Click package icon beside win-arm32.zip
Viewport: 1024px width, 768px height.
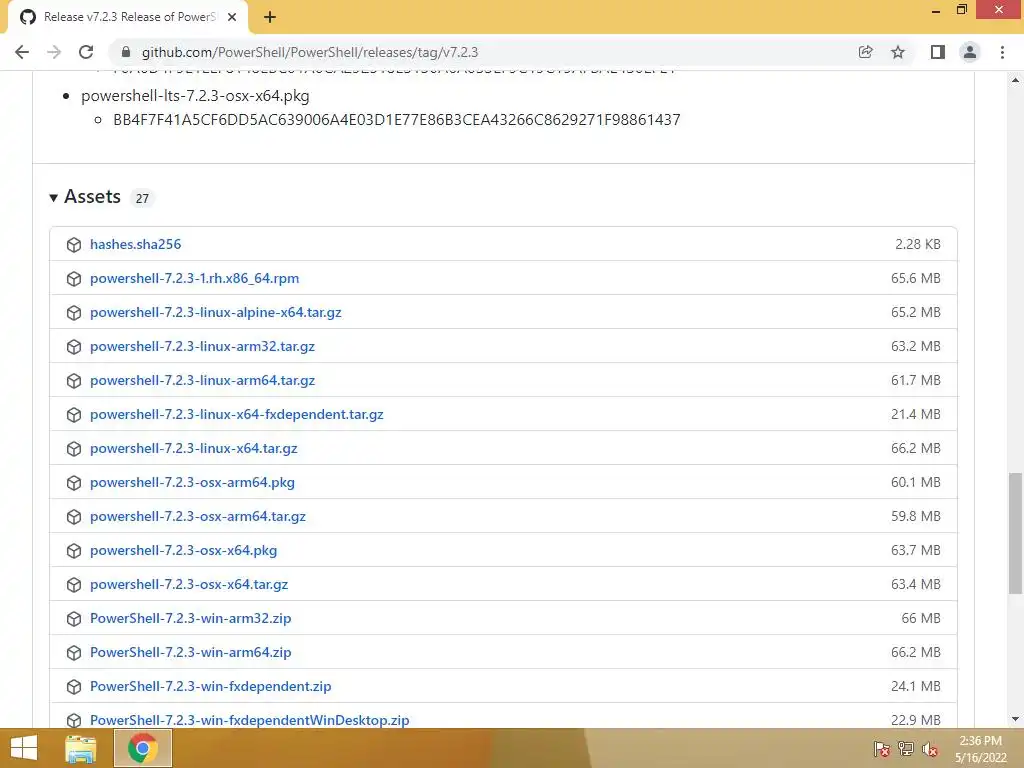[74, 618]
